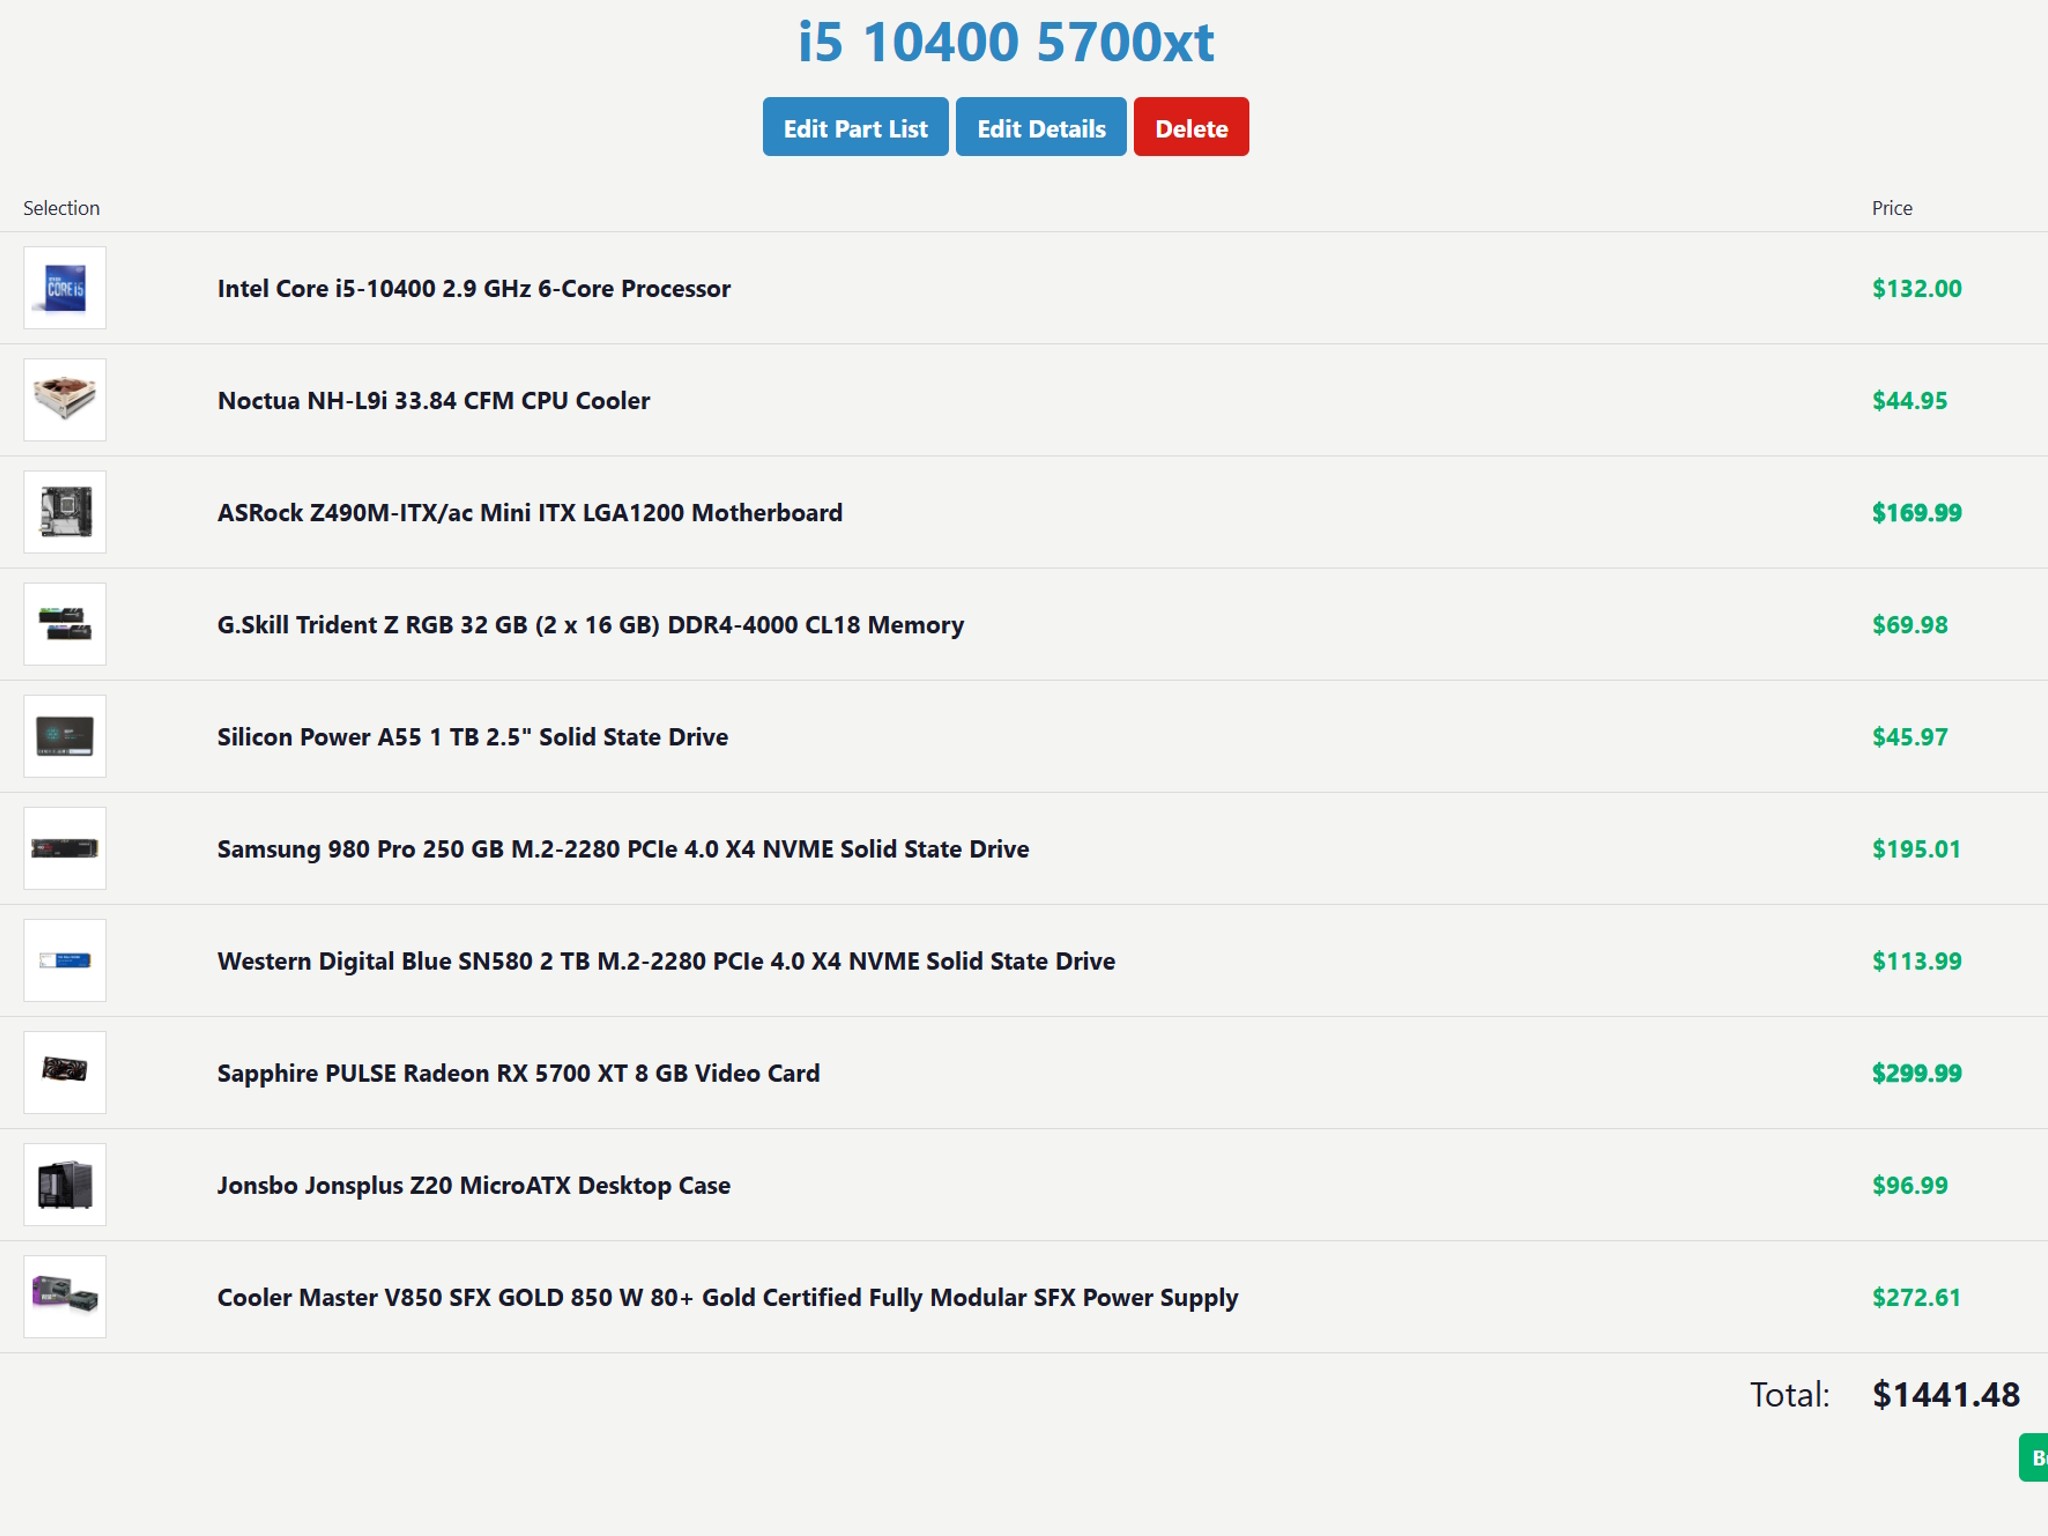The width and height of the screenshot is (2048, 1536).
Task: Open the i5 10400 5700xt title link
Action: [1006, 42]
